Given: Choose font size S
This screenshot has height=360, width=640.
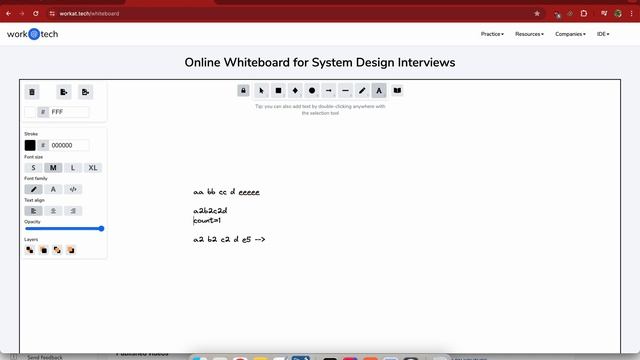Looking at the screenshot, I should (x=33, y=168).
